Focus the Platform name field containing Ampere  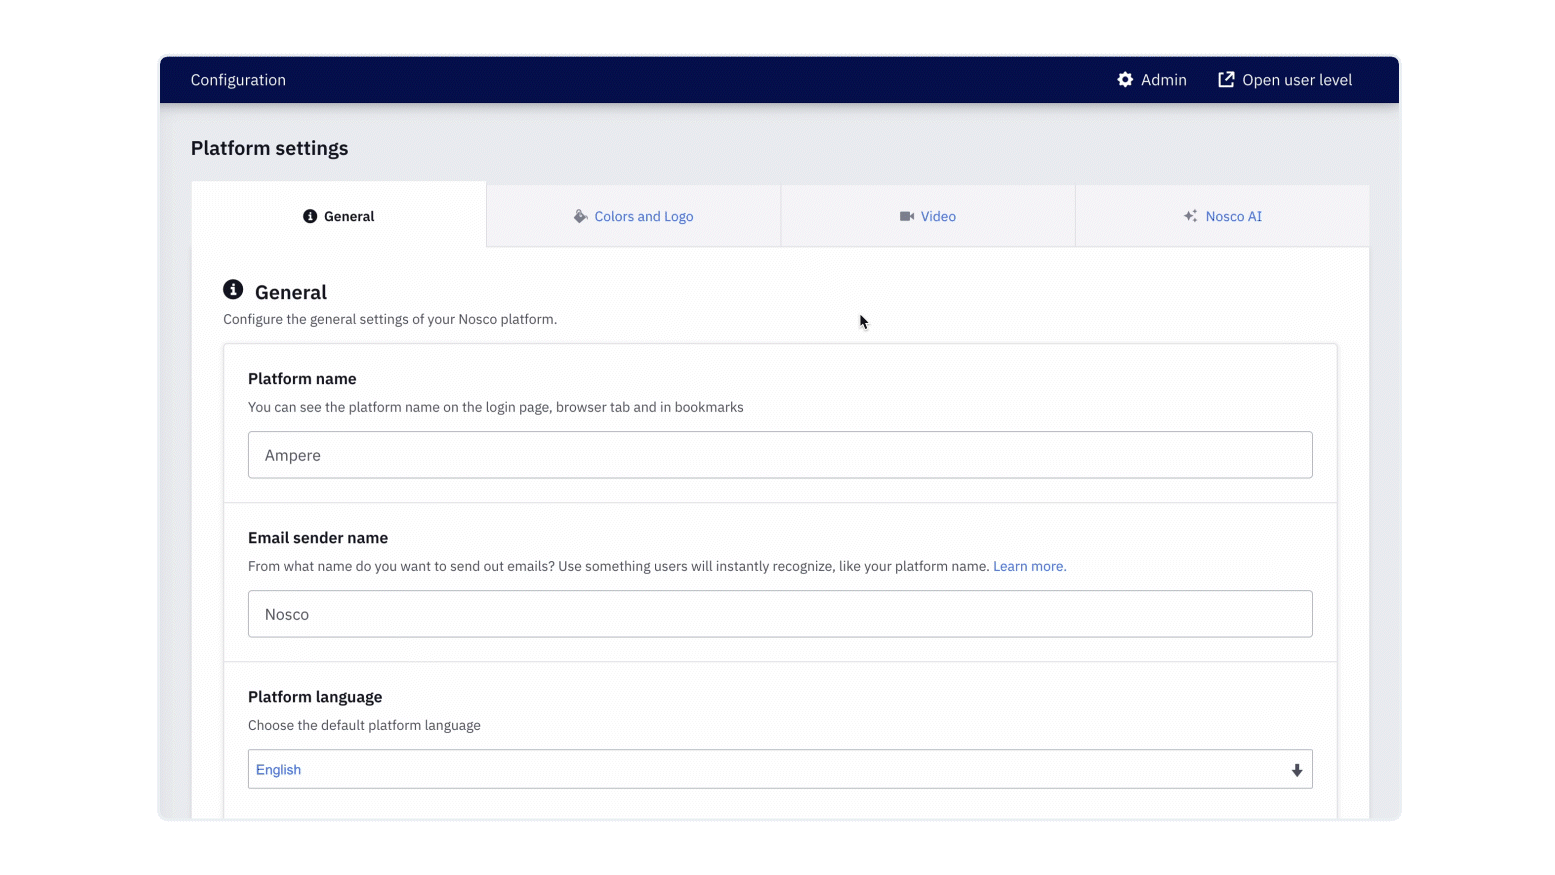780,455
